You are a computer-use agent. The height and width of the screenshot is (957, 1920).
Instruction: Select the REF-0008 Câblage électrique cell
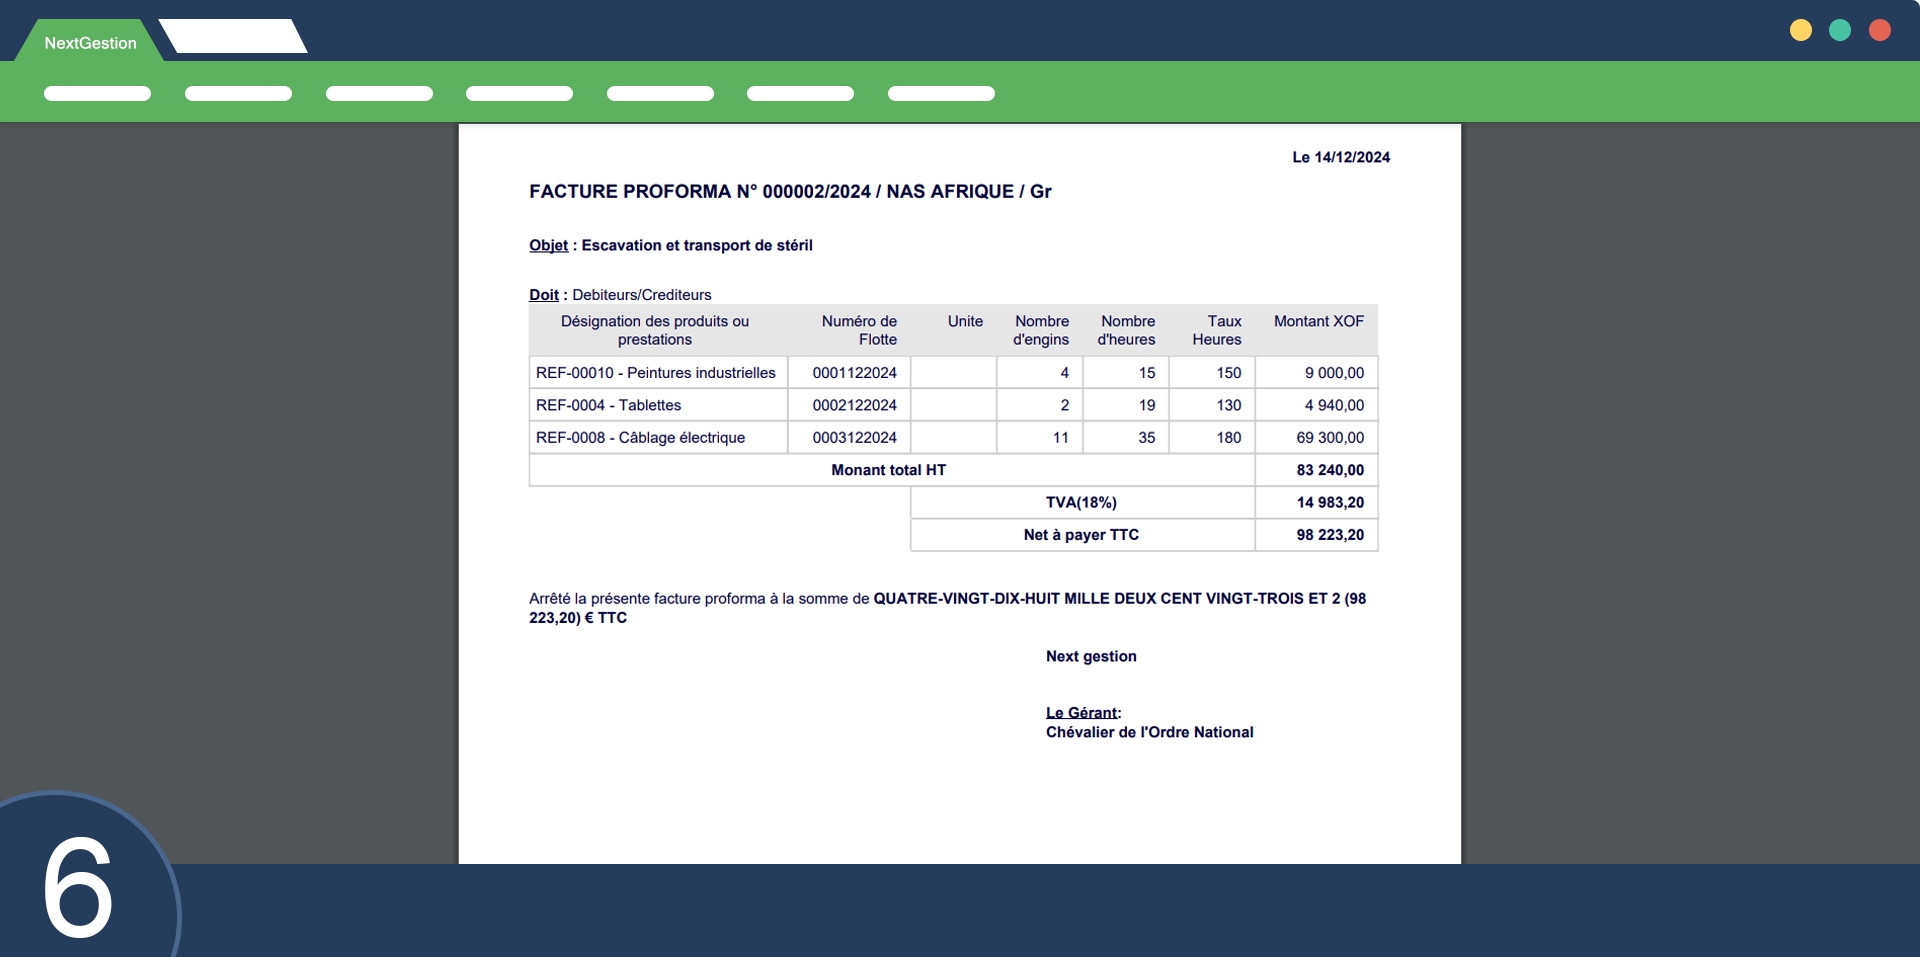click(641, 438)
